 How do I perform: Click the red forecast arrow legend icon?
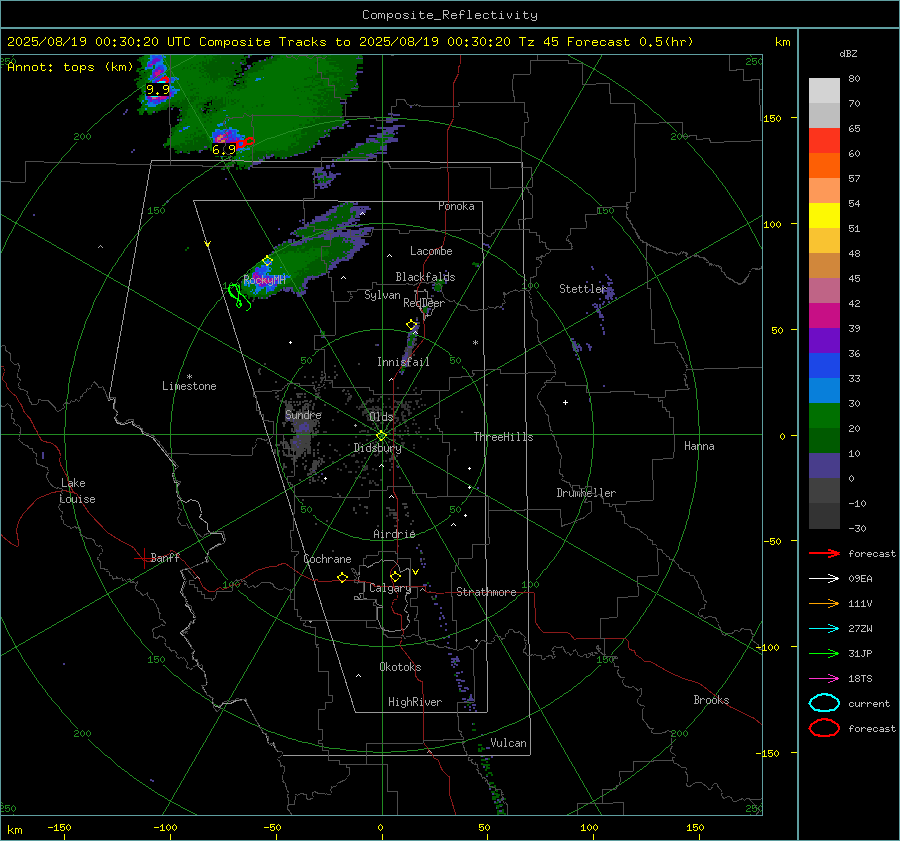[x=825, y=553]
